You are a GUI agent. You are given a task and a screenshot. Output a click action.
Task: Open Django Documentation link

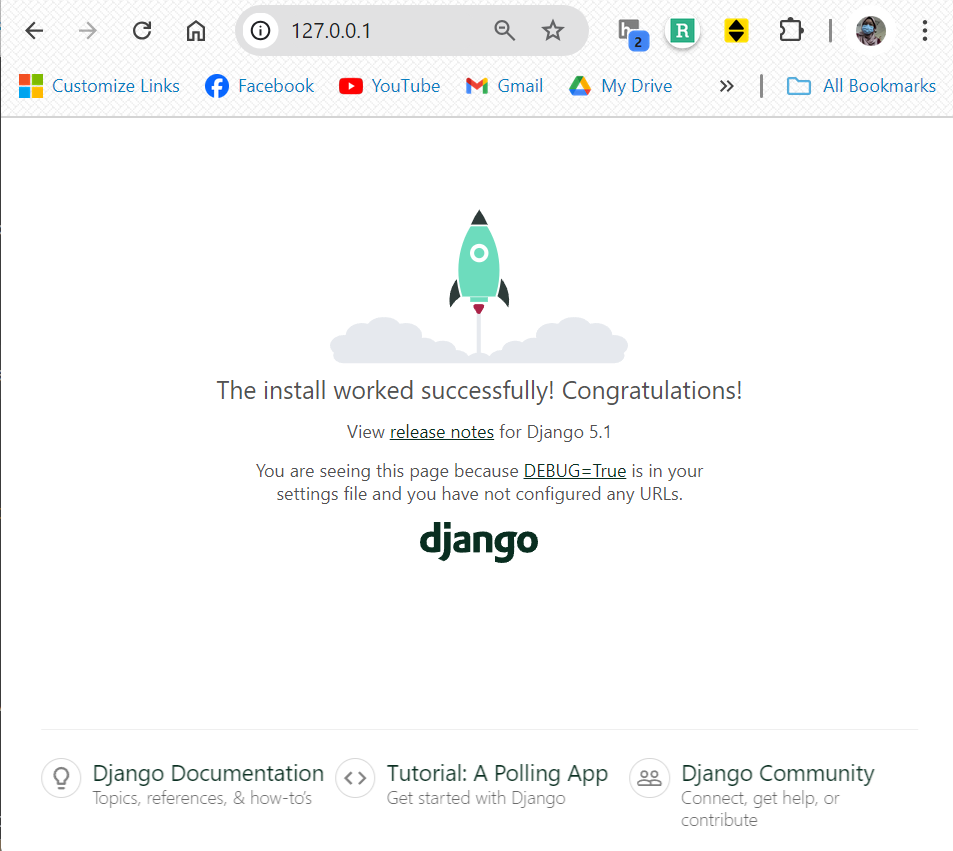point(208,774)
